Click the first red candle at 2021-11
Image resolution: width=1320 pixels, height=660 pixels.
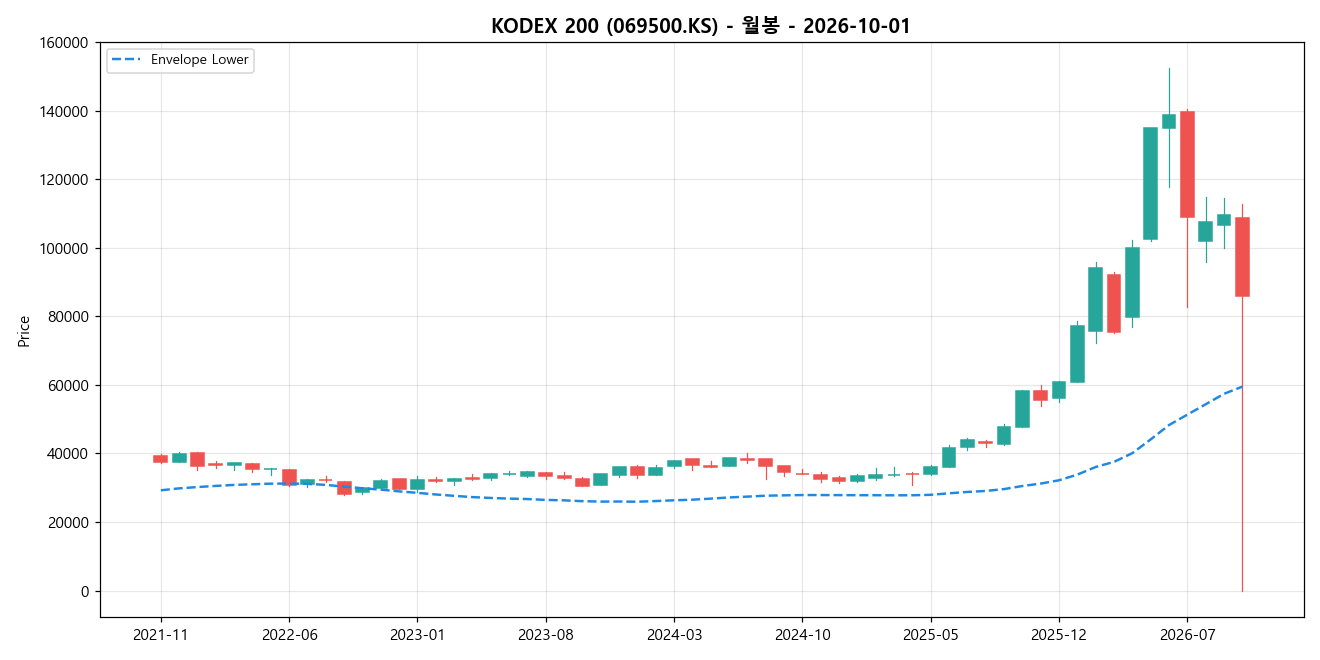tap(161, 459)
